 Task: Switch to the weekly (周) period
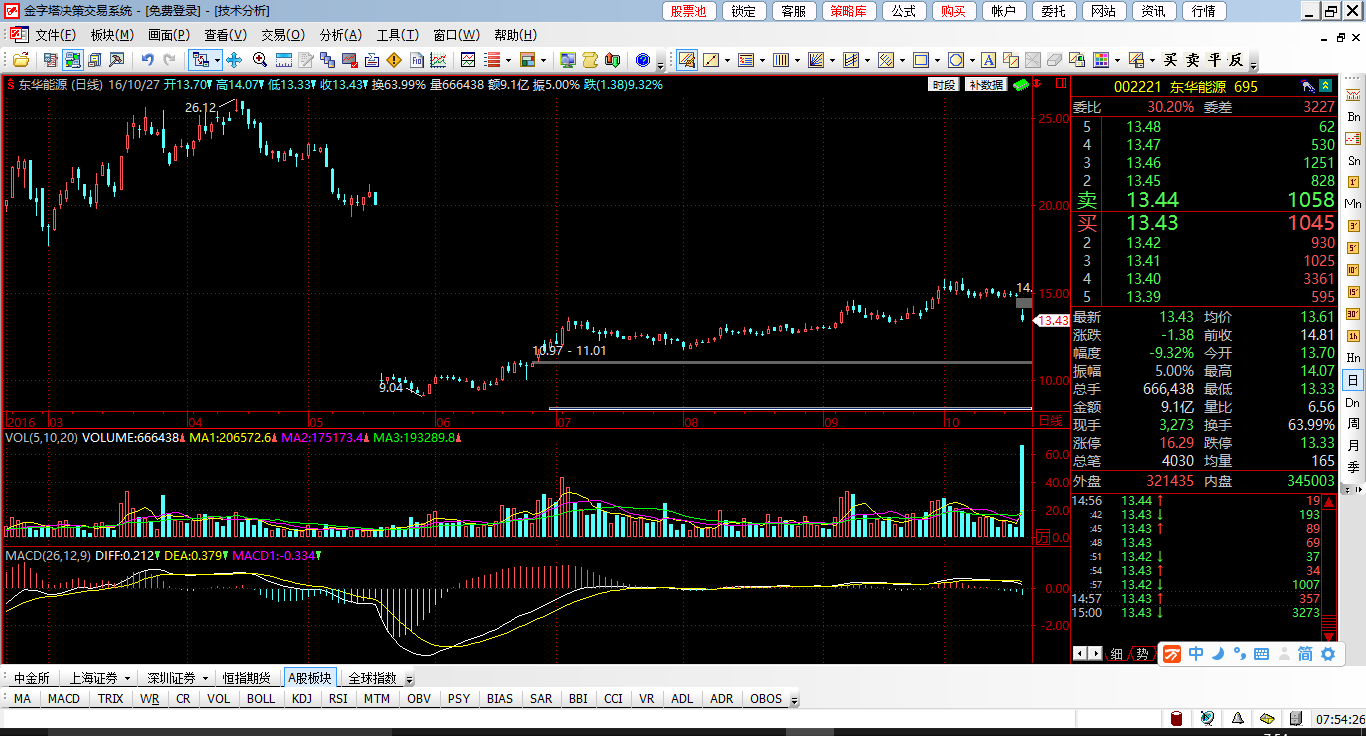pos(1354,424)
